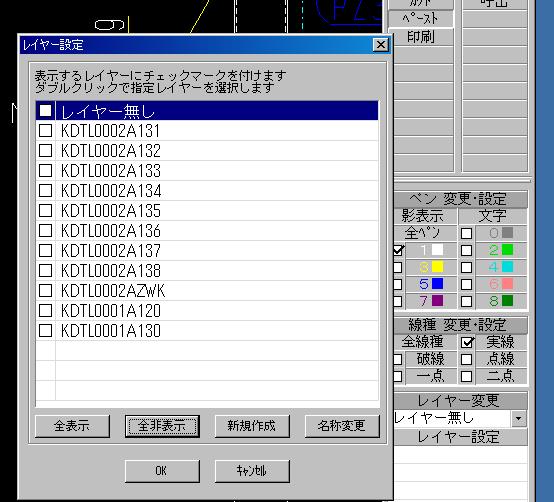
Task: Pick pen 1 white color swatch
Action: tap(437, 250)
